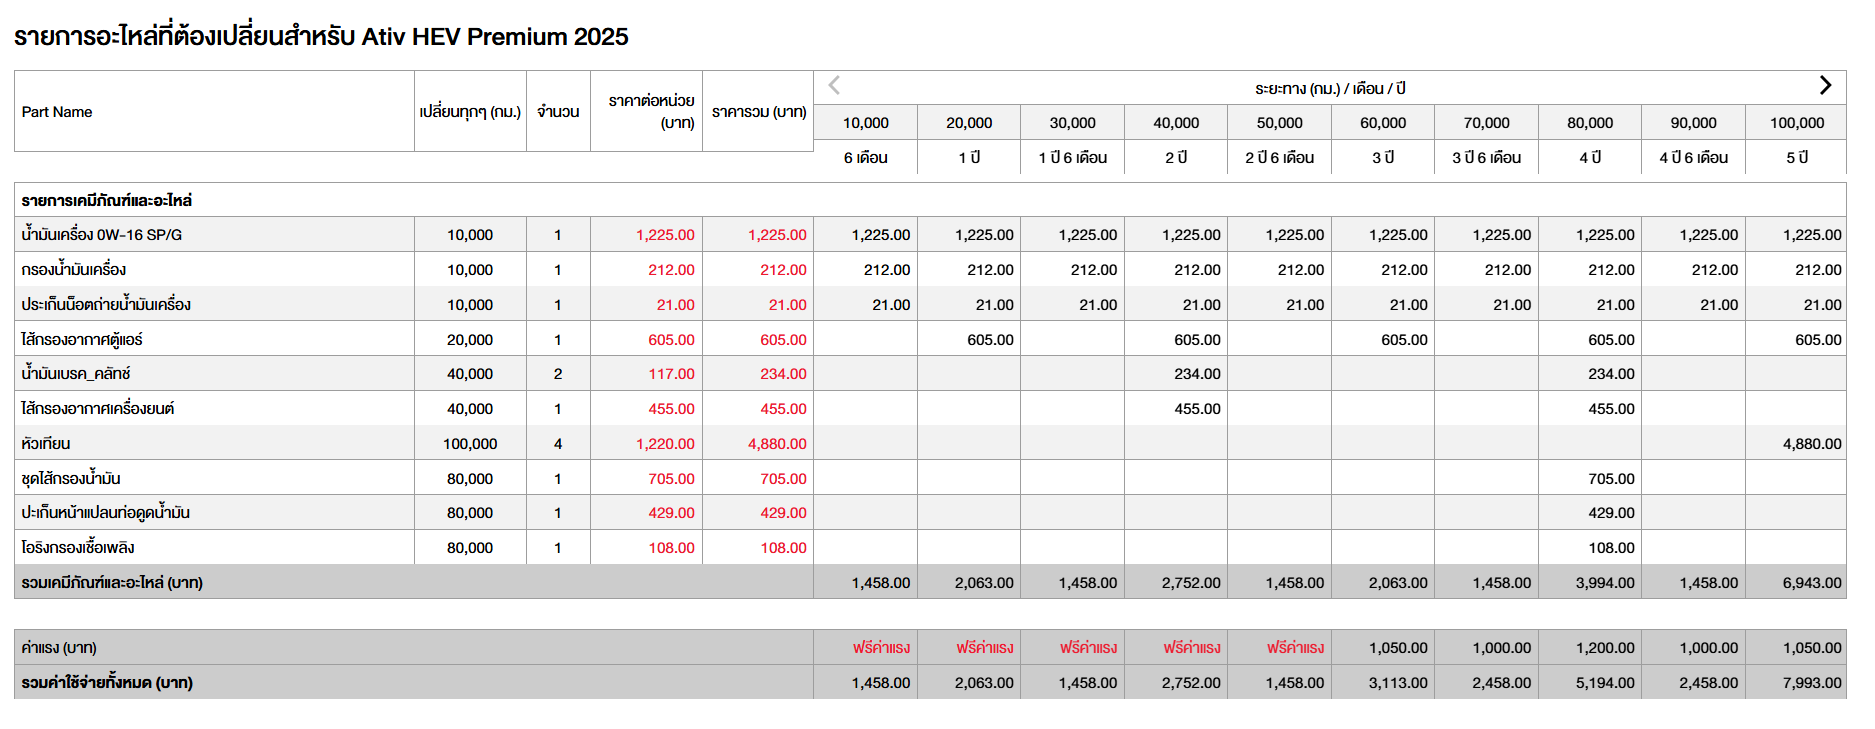Click 'ฟรีค่าแรง' under the 50,000 km column

tap(1295, 648)
